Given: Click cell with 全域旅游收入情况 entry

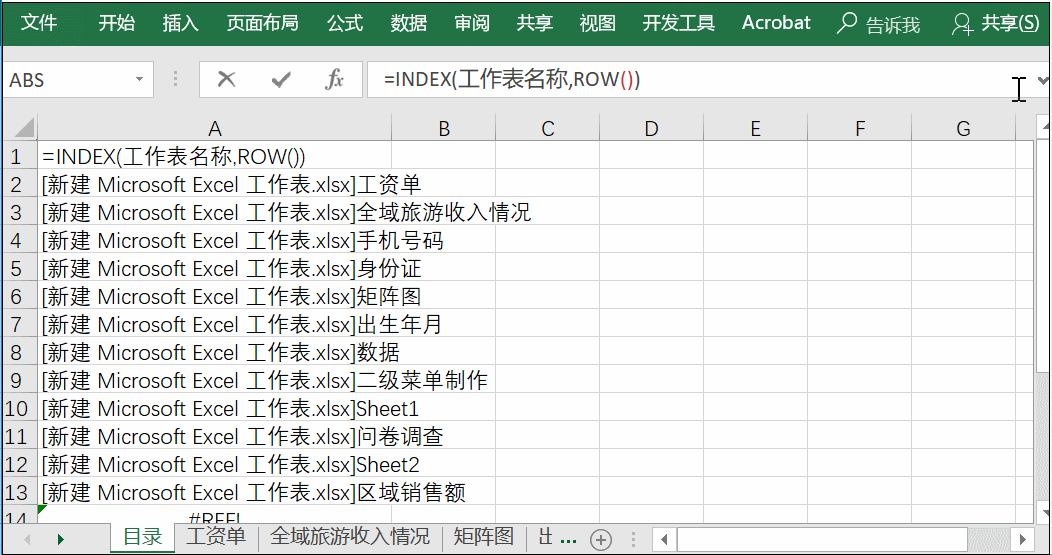Looking at the screenshot, I should coord(214,213).
